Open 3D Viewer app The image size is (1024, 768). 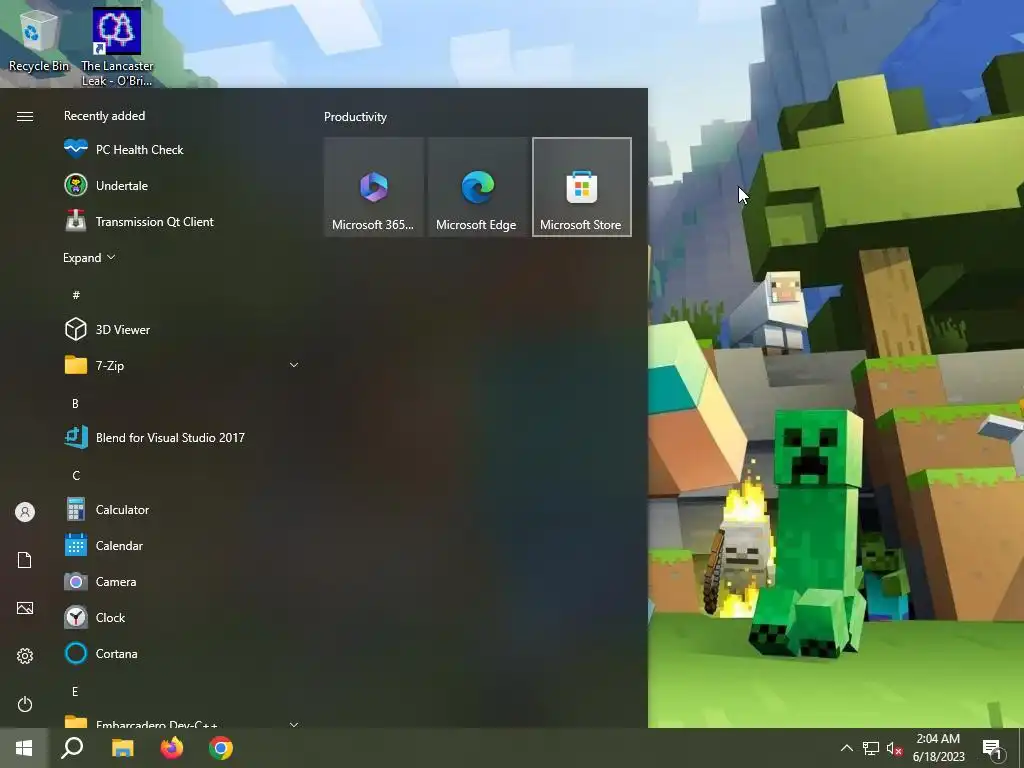pos(182,330)
